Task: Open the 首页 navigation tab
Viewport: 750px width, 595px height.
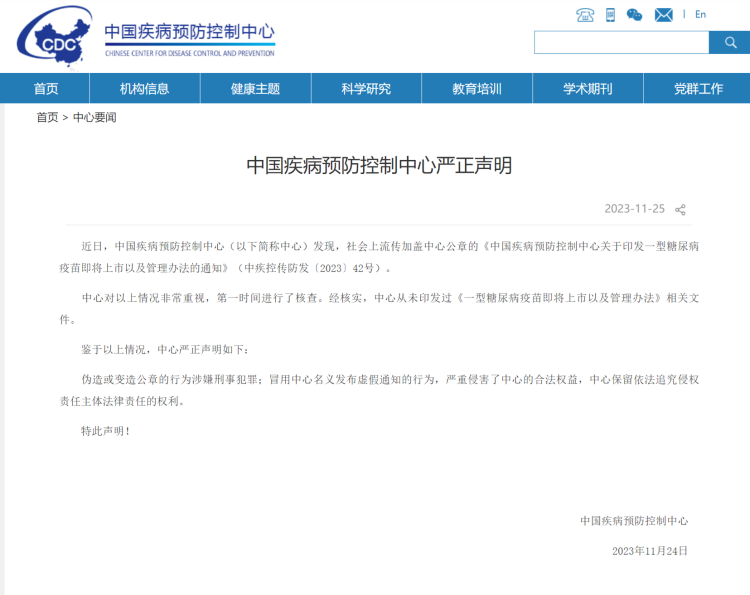Action: (x=46, y=89)
